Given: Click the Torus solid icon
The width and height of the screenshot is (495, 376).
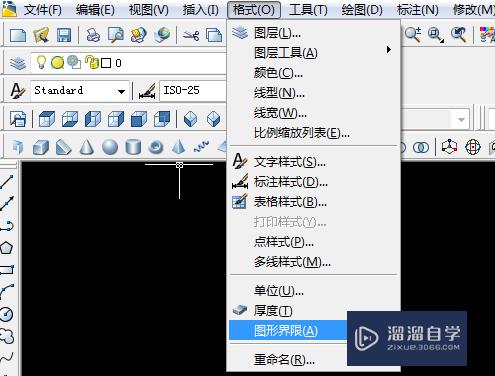Looking at the screenshot, I should pyautogui.click(x=156, y=147).
